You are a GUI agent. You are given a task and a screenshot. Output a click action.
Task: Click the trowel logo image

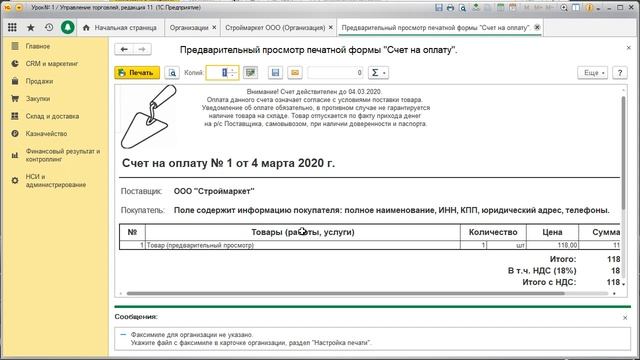click(149, 117)
